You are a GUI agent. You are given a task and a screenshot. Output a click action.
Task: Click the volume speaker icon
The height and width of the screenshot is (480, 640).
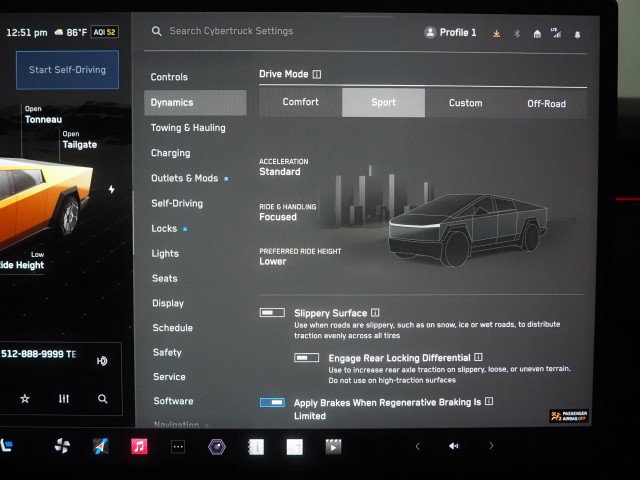point(453,446)
